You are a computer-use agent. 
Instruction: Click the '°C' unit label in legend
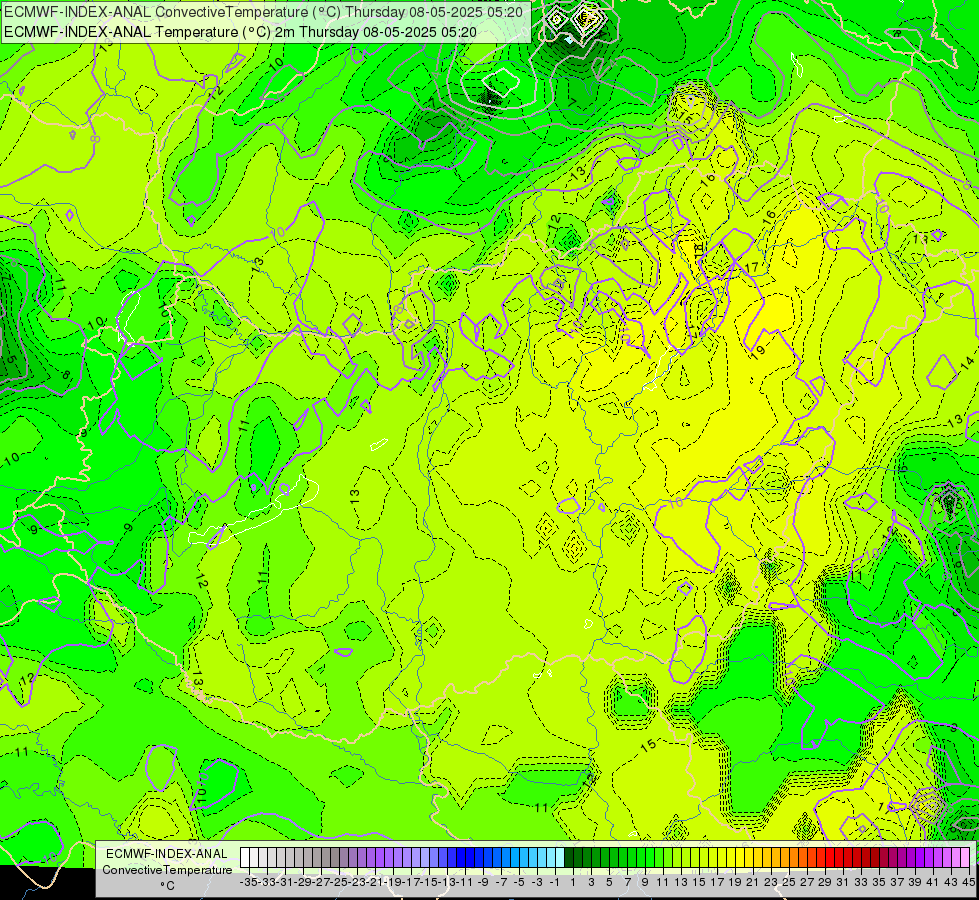click(167, 886)
